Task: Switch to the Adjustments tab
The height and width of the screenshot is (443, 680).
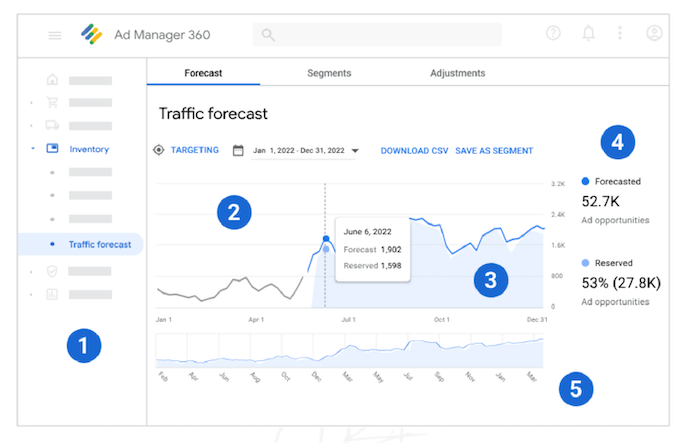Action: tap(457, 73)
